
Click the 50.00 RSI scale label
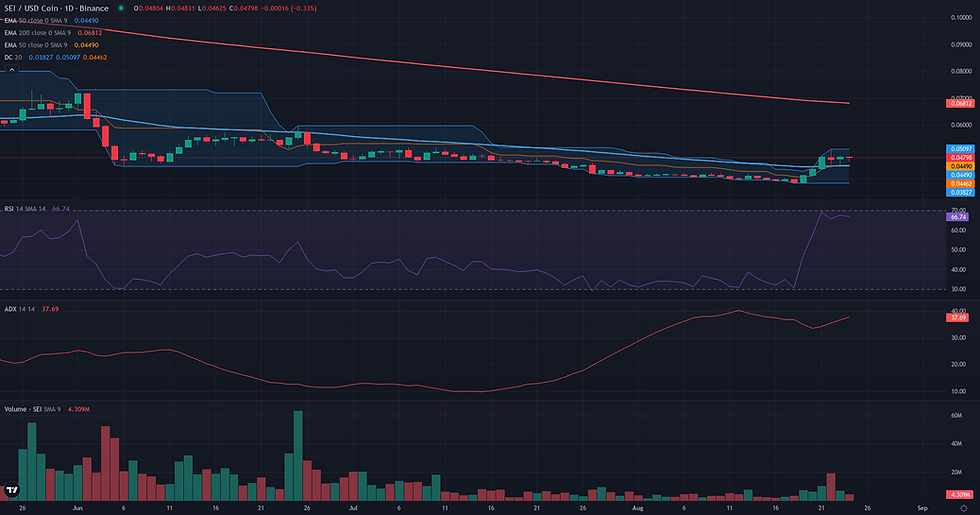coord(958,249)
